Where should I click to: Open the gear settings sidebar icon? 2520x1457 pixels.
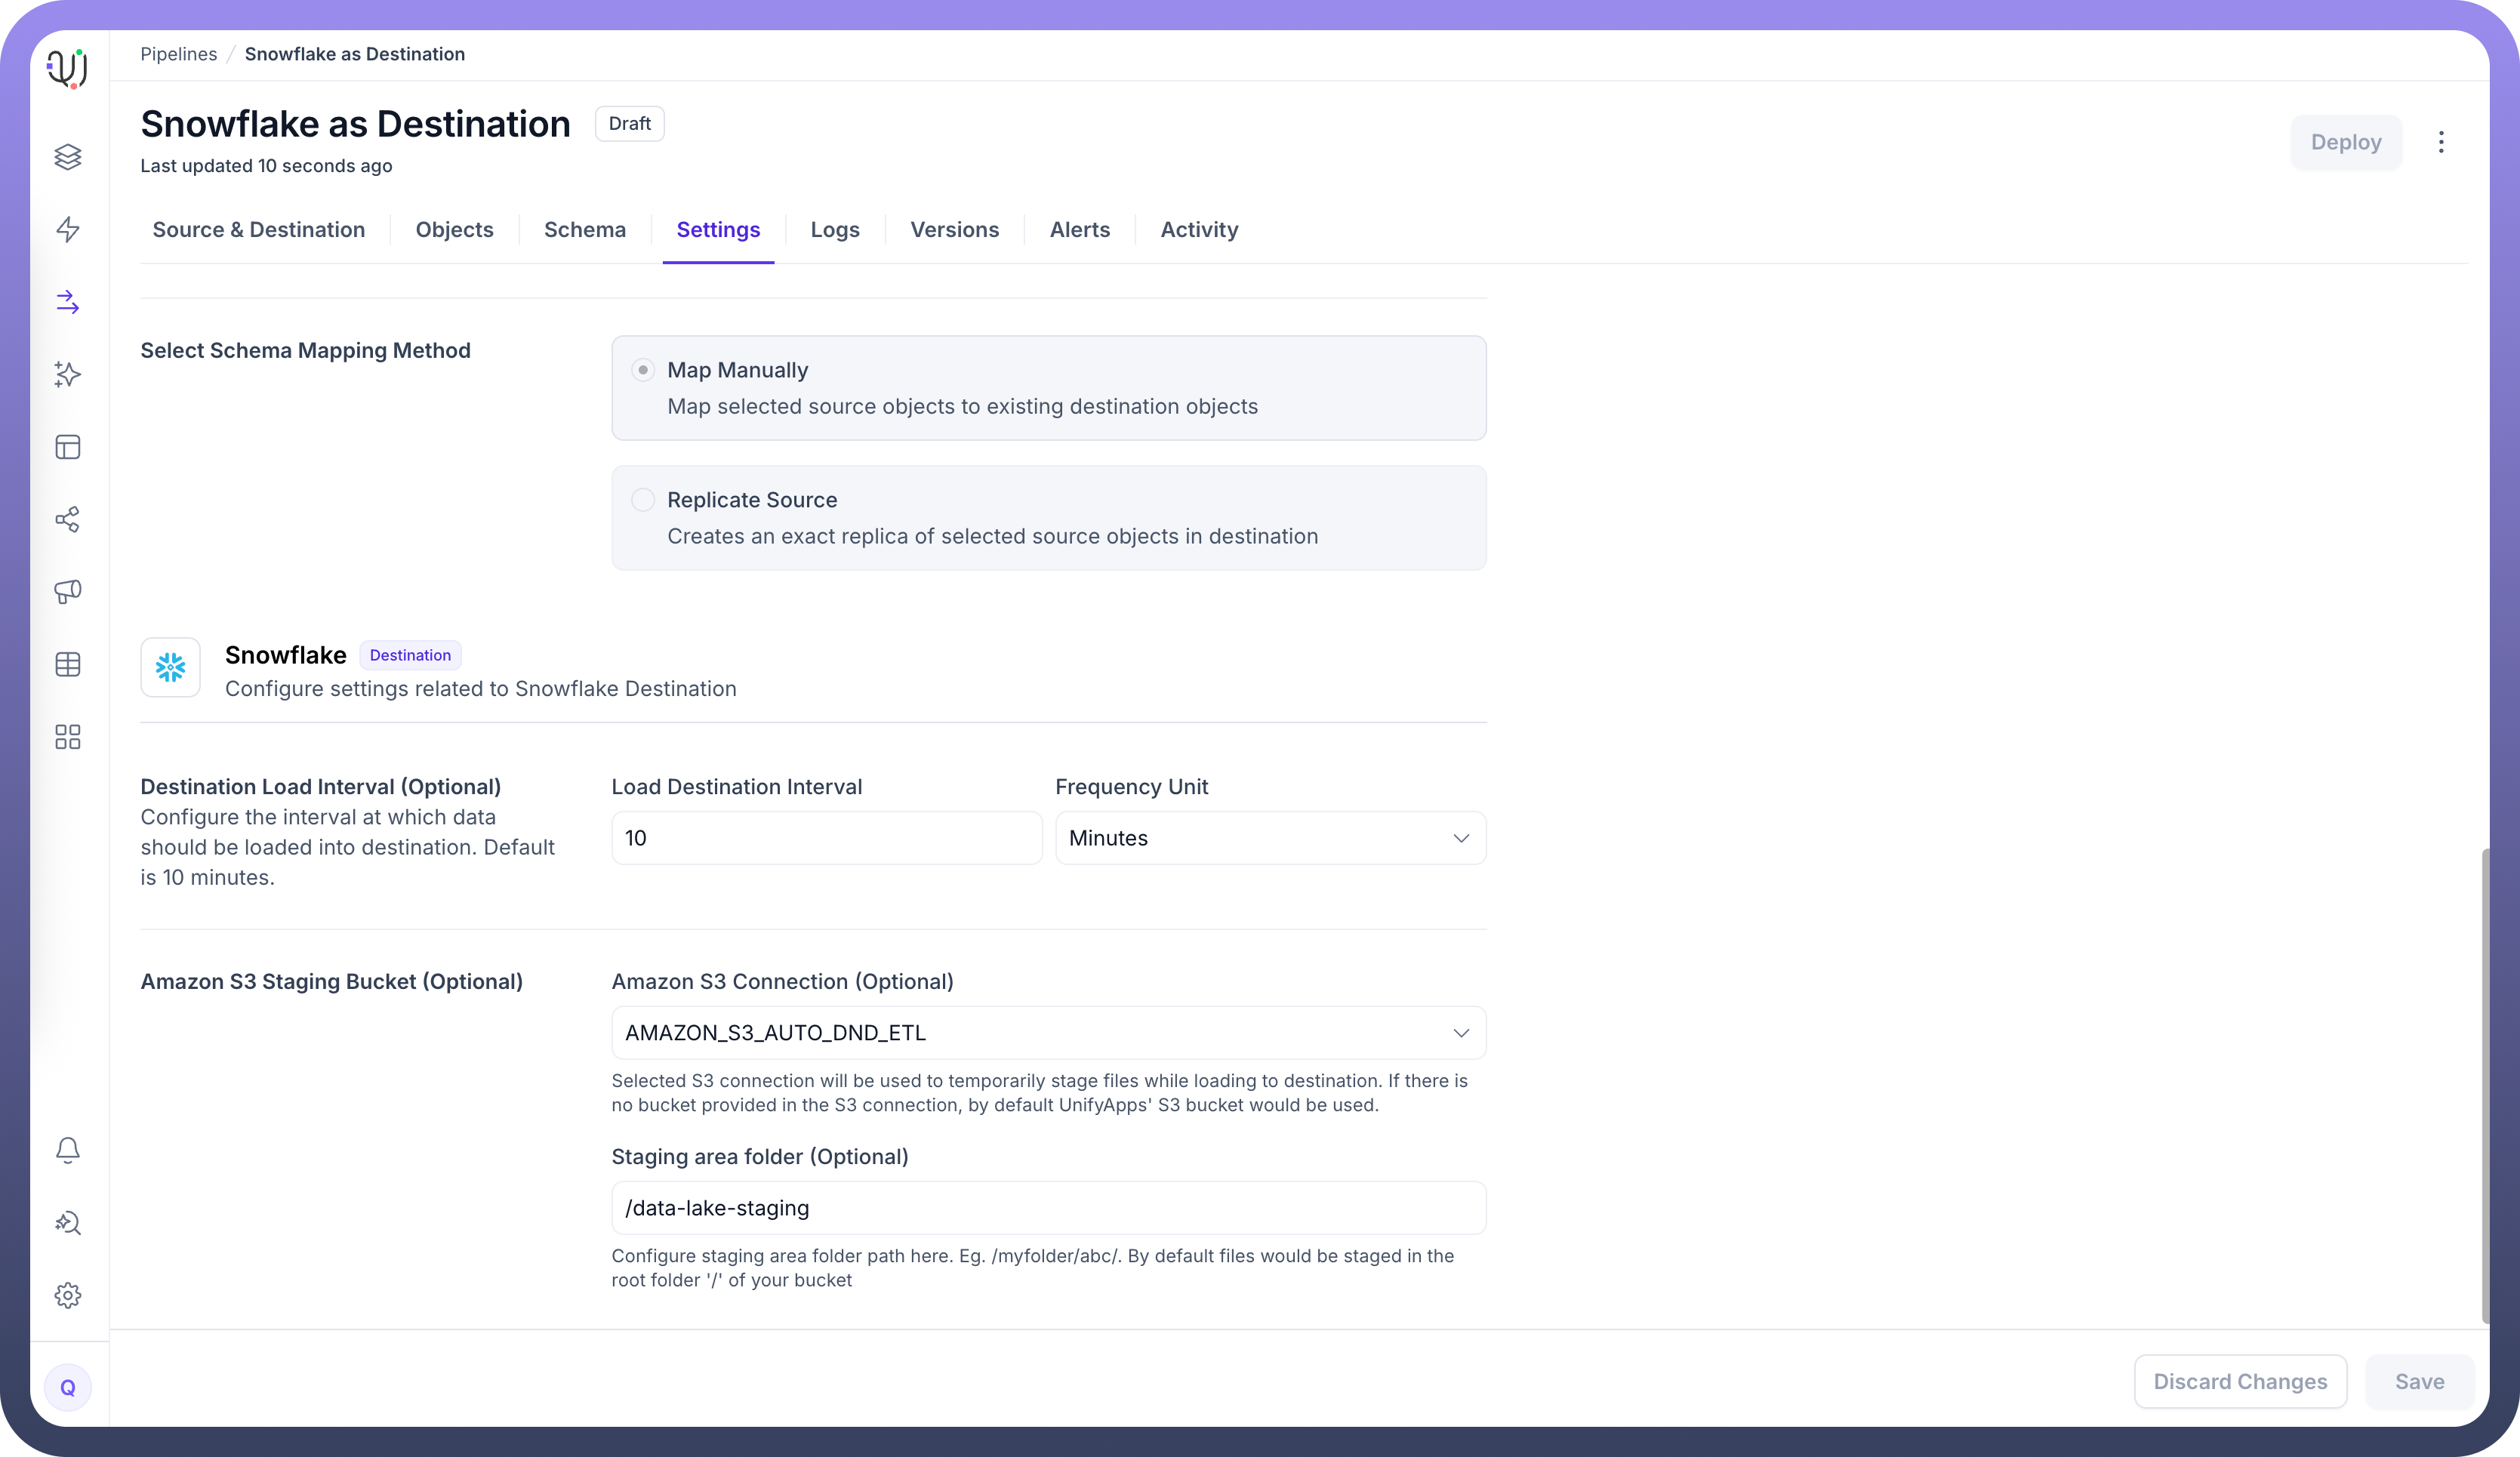[68, 1295]
